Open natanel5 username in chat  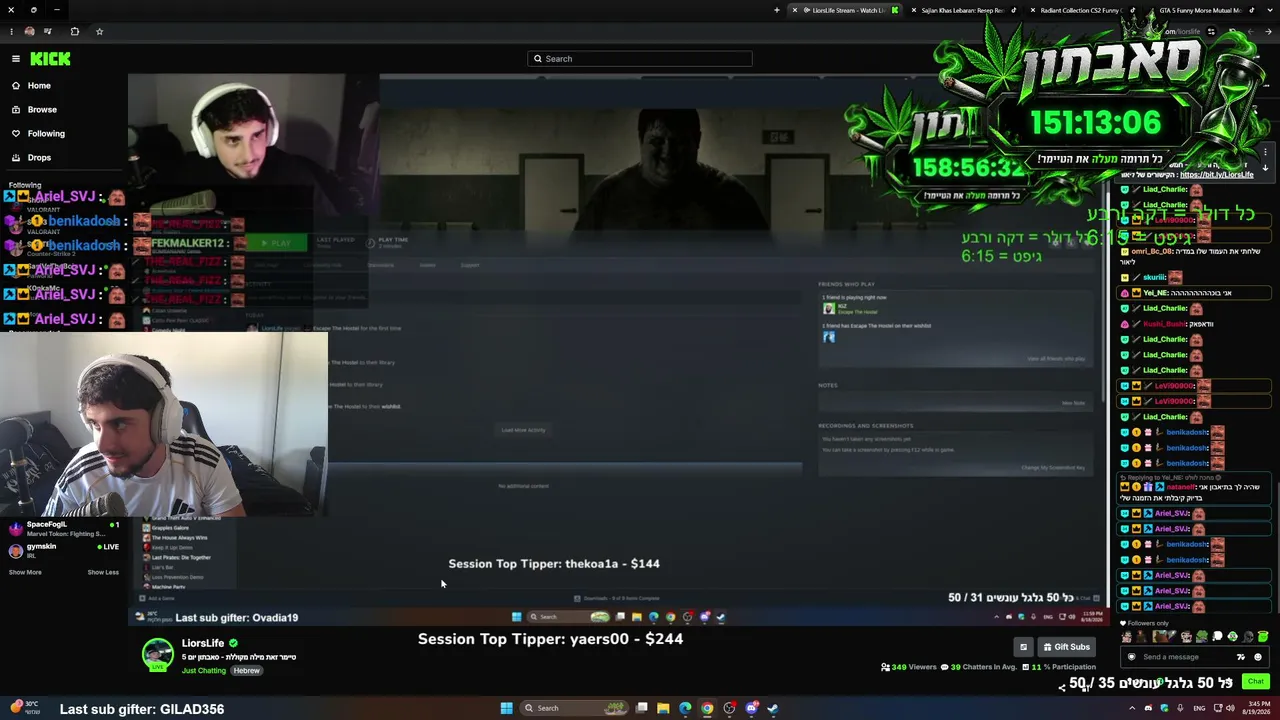(1180, 487)
